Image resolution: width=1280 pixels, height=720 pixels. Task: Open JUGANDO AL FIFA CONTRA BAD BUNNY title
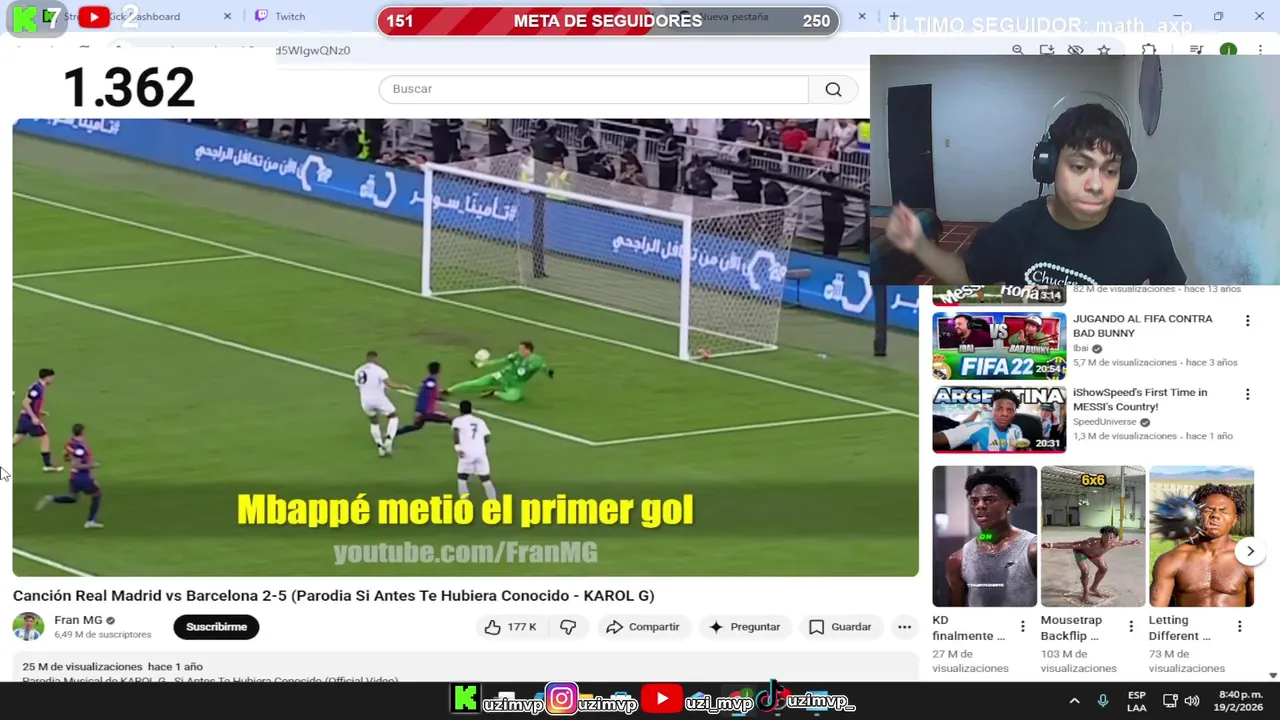[1142, 326]
